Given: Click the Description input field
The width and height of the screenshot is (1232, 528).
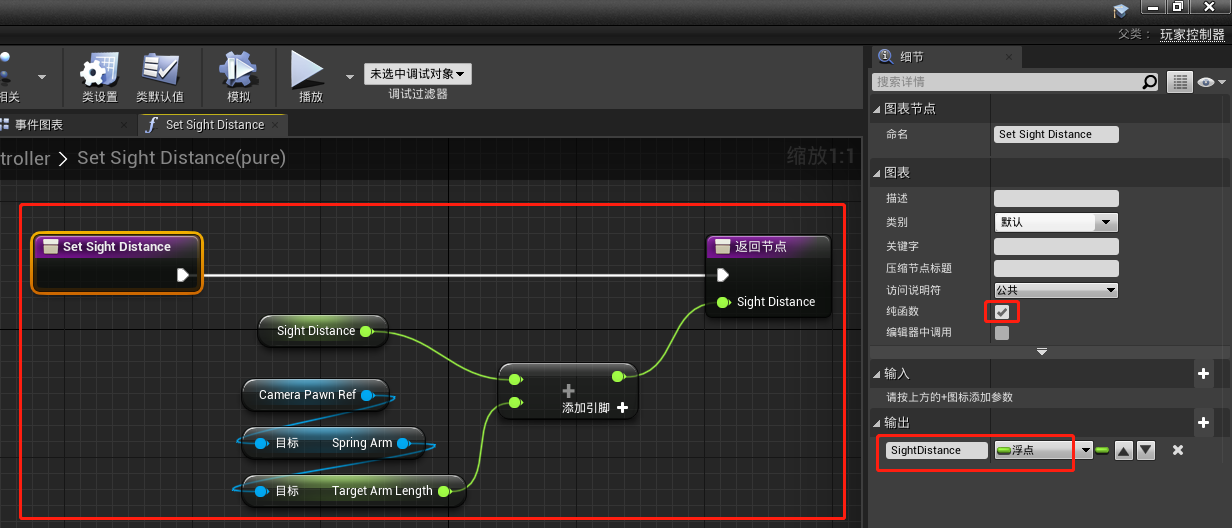Looking at the screenshot, I should [1056, 199].
